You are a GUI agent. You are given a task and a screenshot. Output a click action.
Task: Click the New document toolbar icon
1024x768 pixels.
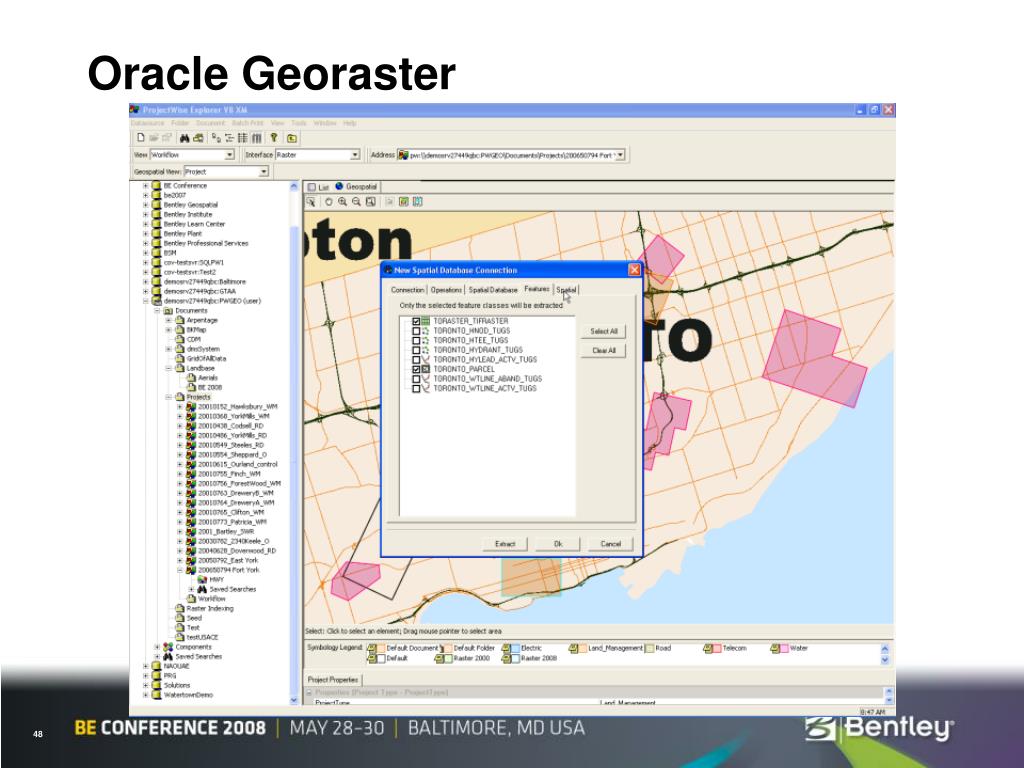click(x=140, y=138)
